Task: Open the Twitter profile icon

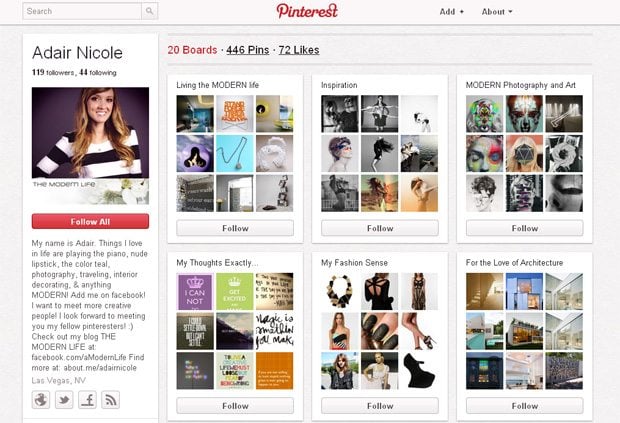Action: tap(65, 400)
